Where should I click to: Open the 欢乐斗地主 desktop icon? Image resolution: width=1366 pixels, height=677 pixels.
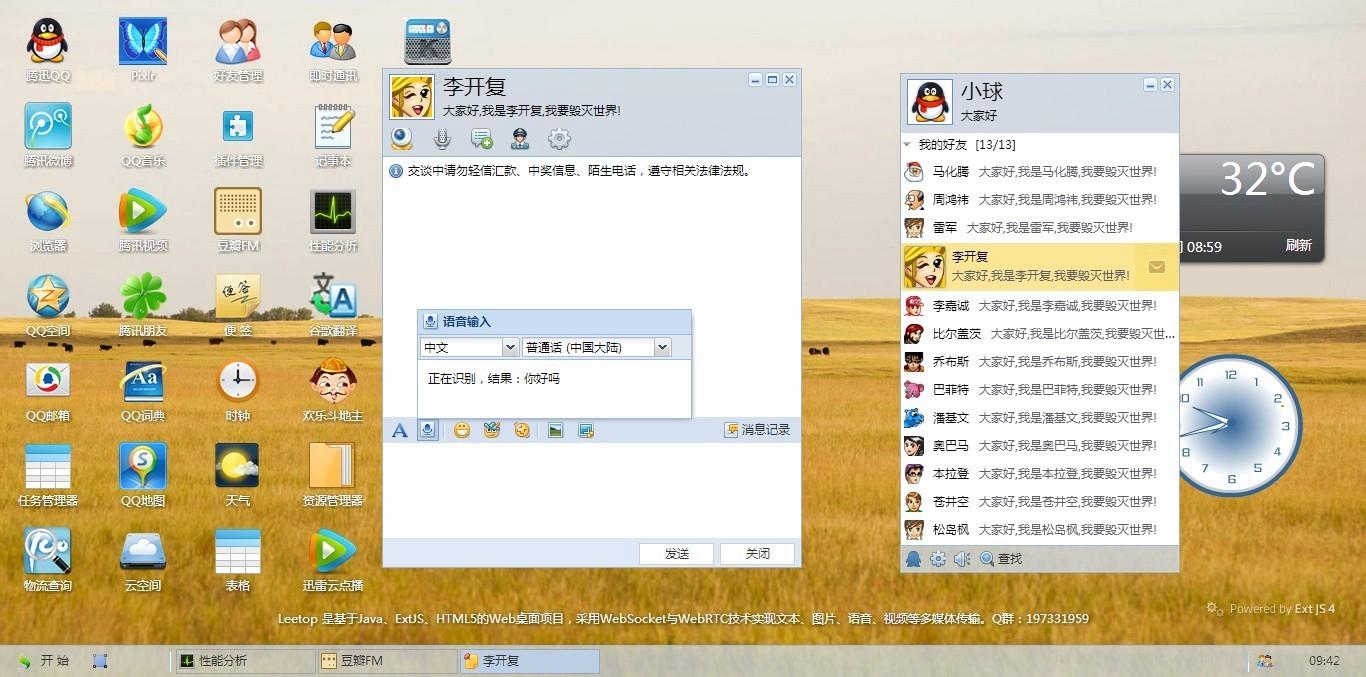(333, 390)
